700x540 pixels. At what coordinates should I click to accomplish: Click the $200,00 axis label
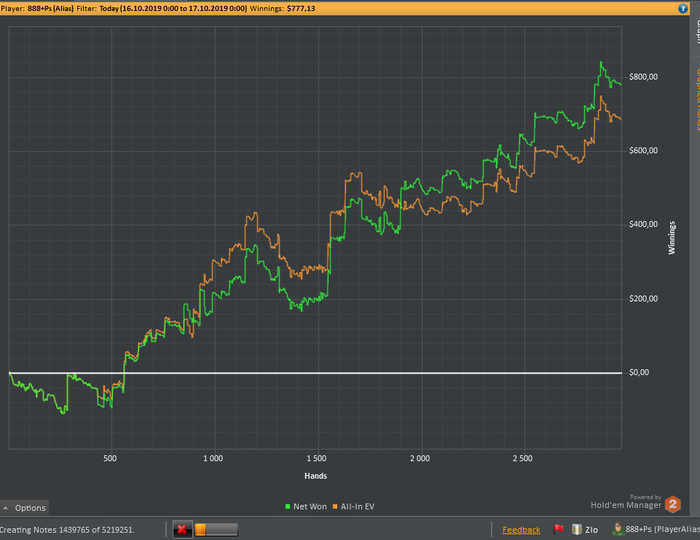point(643,299)
